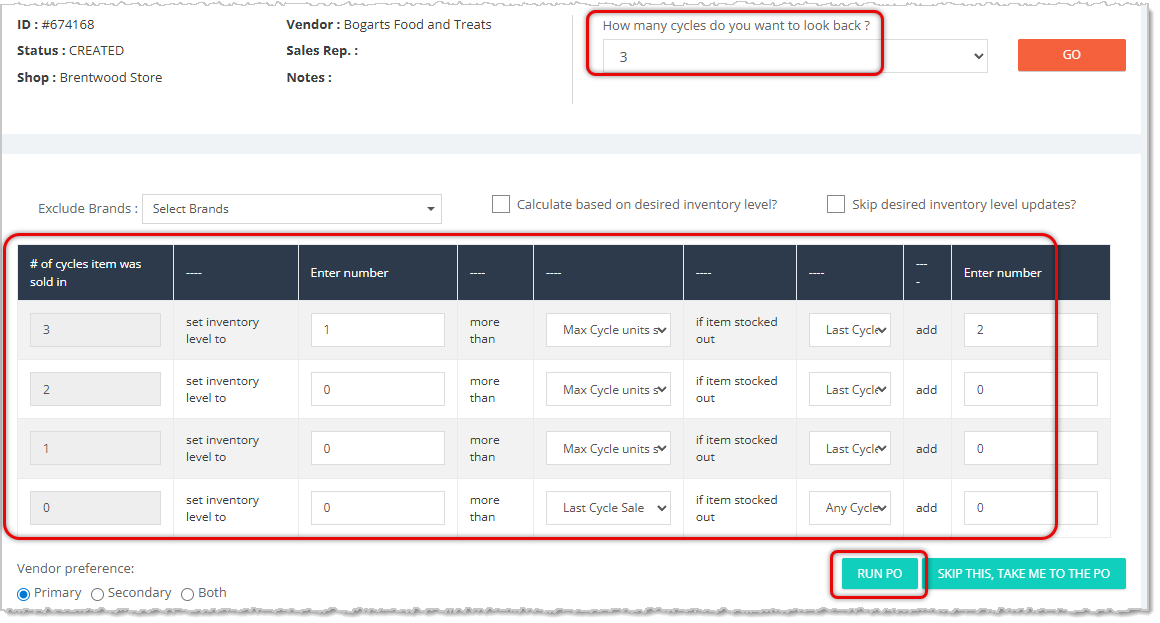1160x623 pixels.
Task: Click the disabled cycles field showing 0
Action: click(95, 508)
